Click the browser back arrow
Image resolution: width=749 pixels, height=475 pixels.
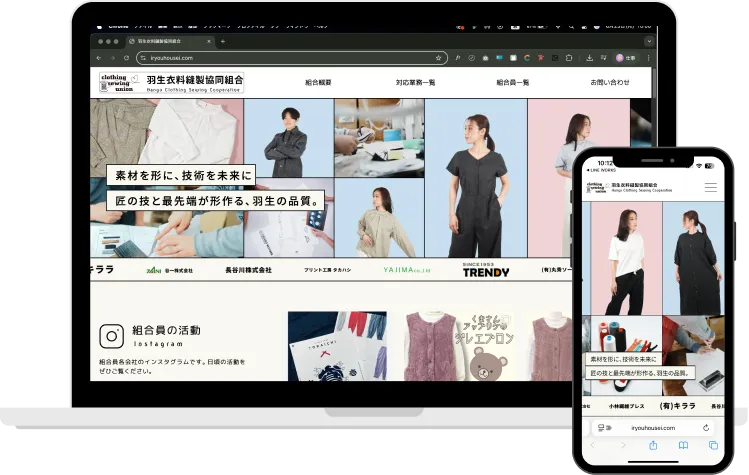[x=98, y=58]
